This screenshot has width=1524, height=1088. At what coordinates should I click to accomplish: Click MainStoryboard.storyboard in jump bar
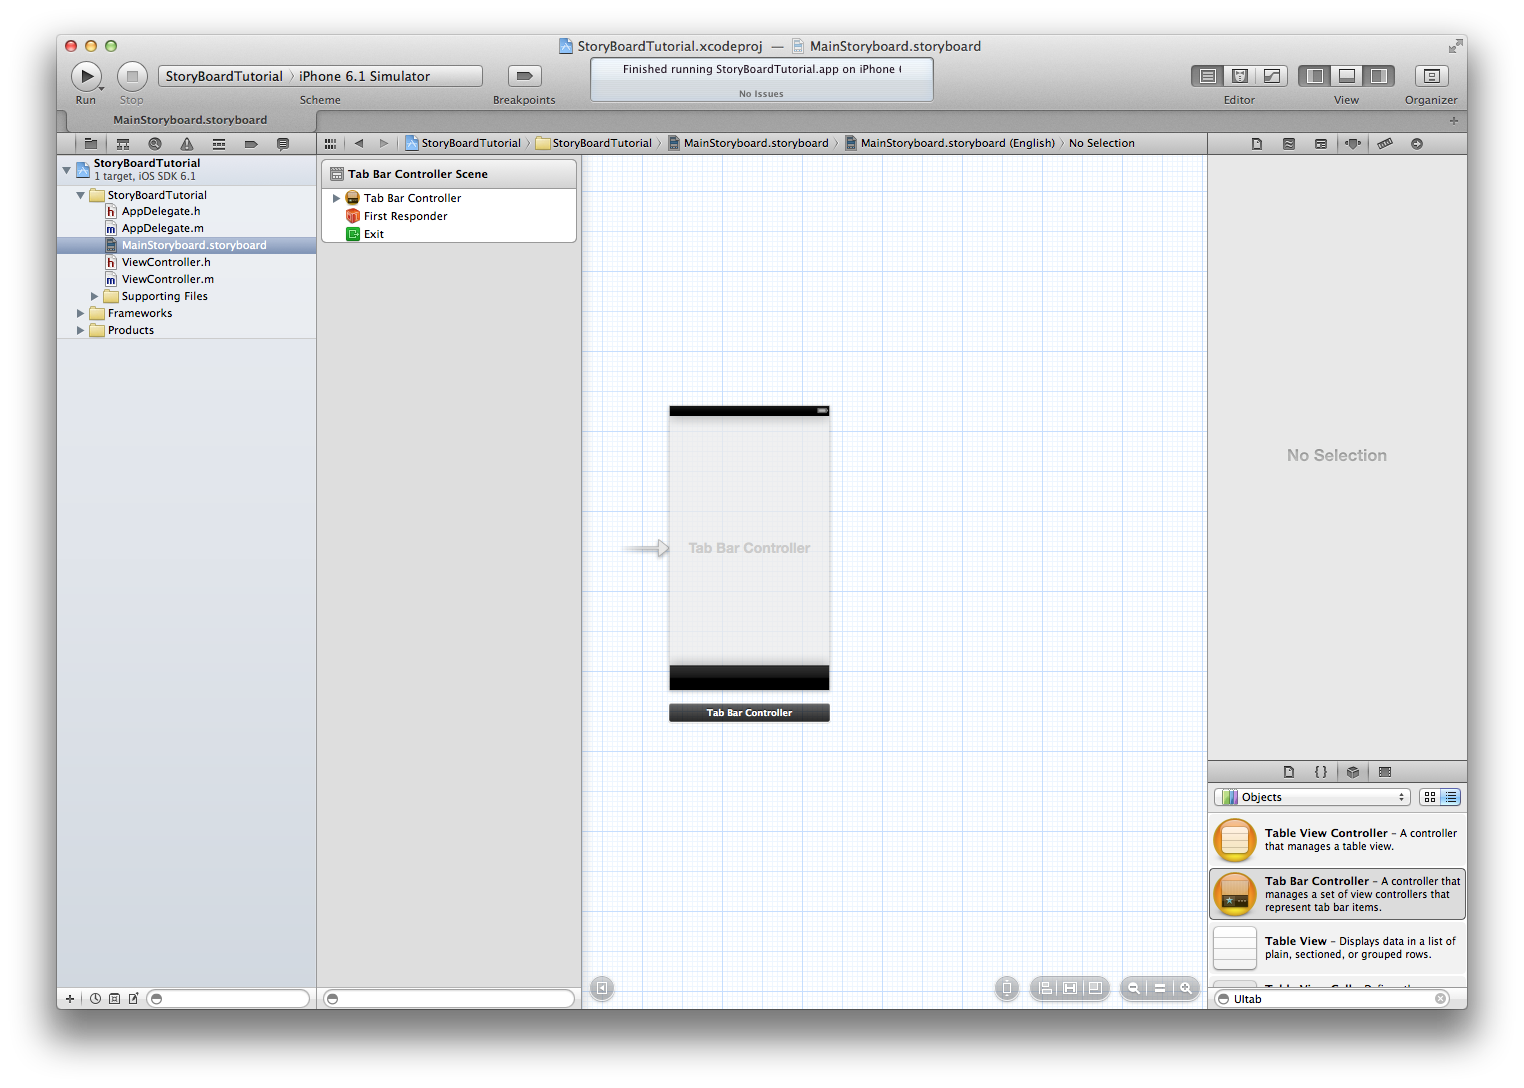pyautogui.click(x=748, y=143)
